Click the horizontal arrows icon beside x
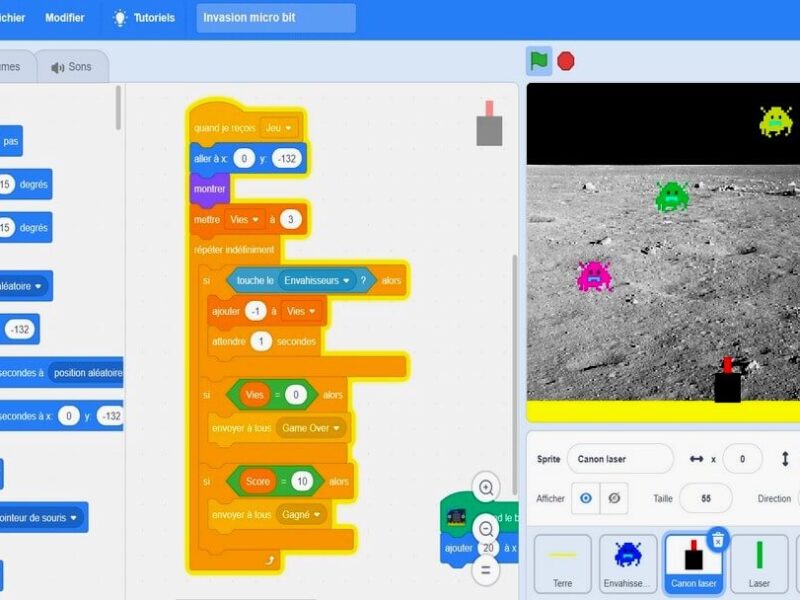Screen dimensions: 800x600 click(x=696, y=459)
